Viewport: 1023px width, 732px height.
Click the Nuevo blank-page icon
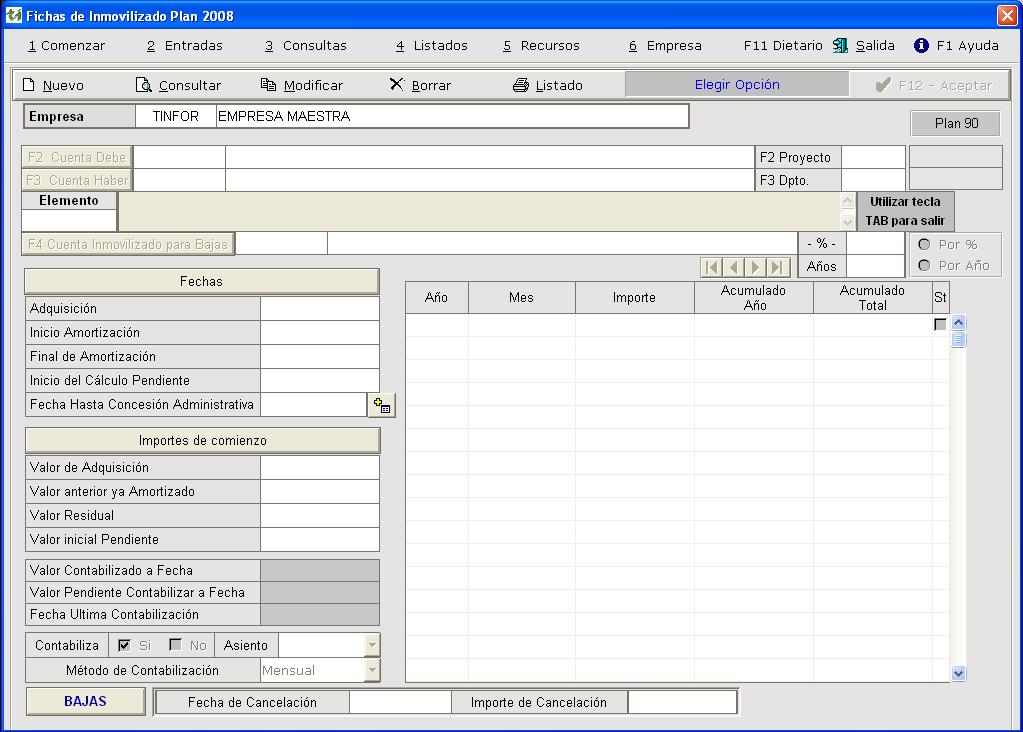(x=29, y=85)
